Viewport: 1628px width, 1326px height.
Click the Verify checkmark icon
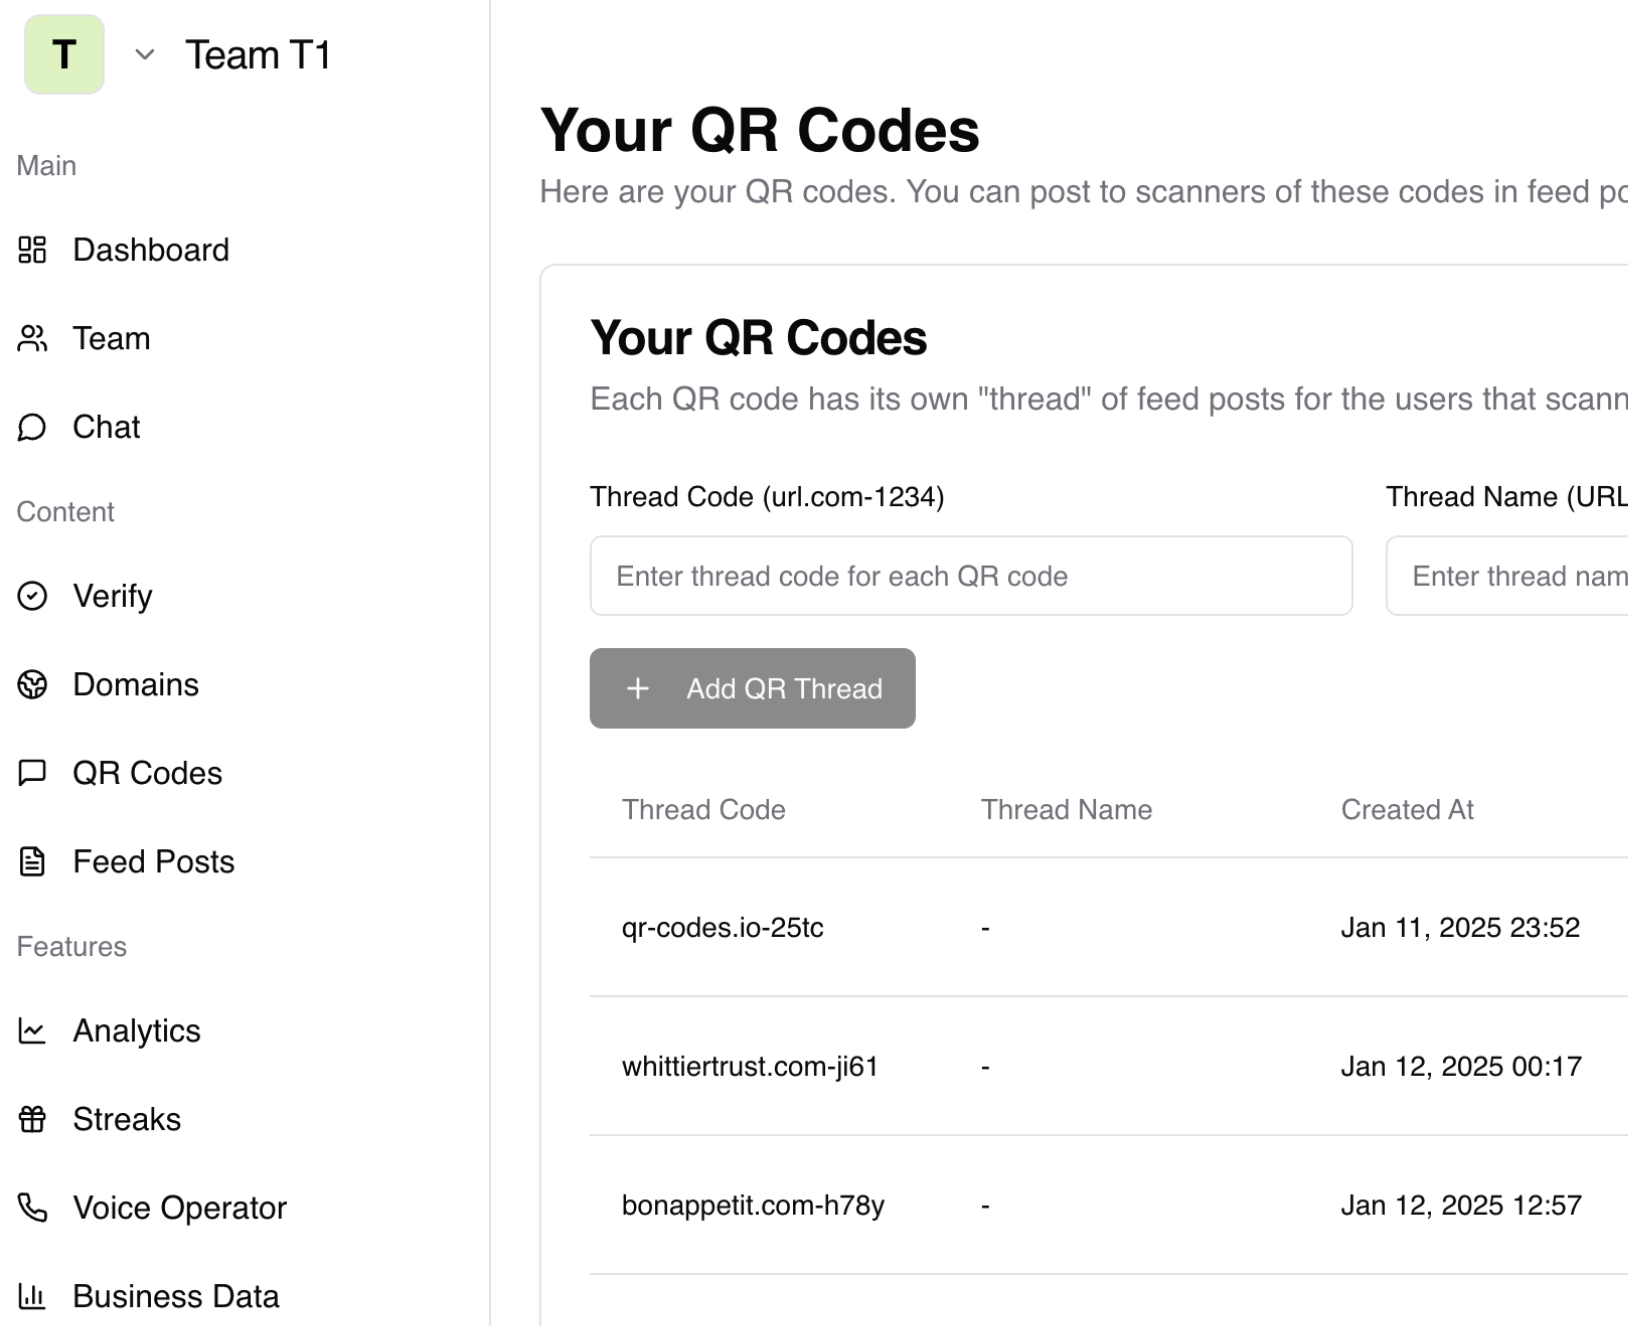pyautogui.click(x=32, y=596)
